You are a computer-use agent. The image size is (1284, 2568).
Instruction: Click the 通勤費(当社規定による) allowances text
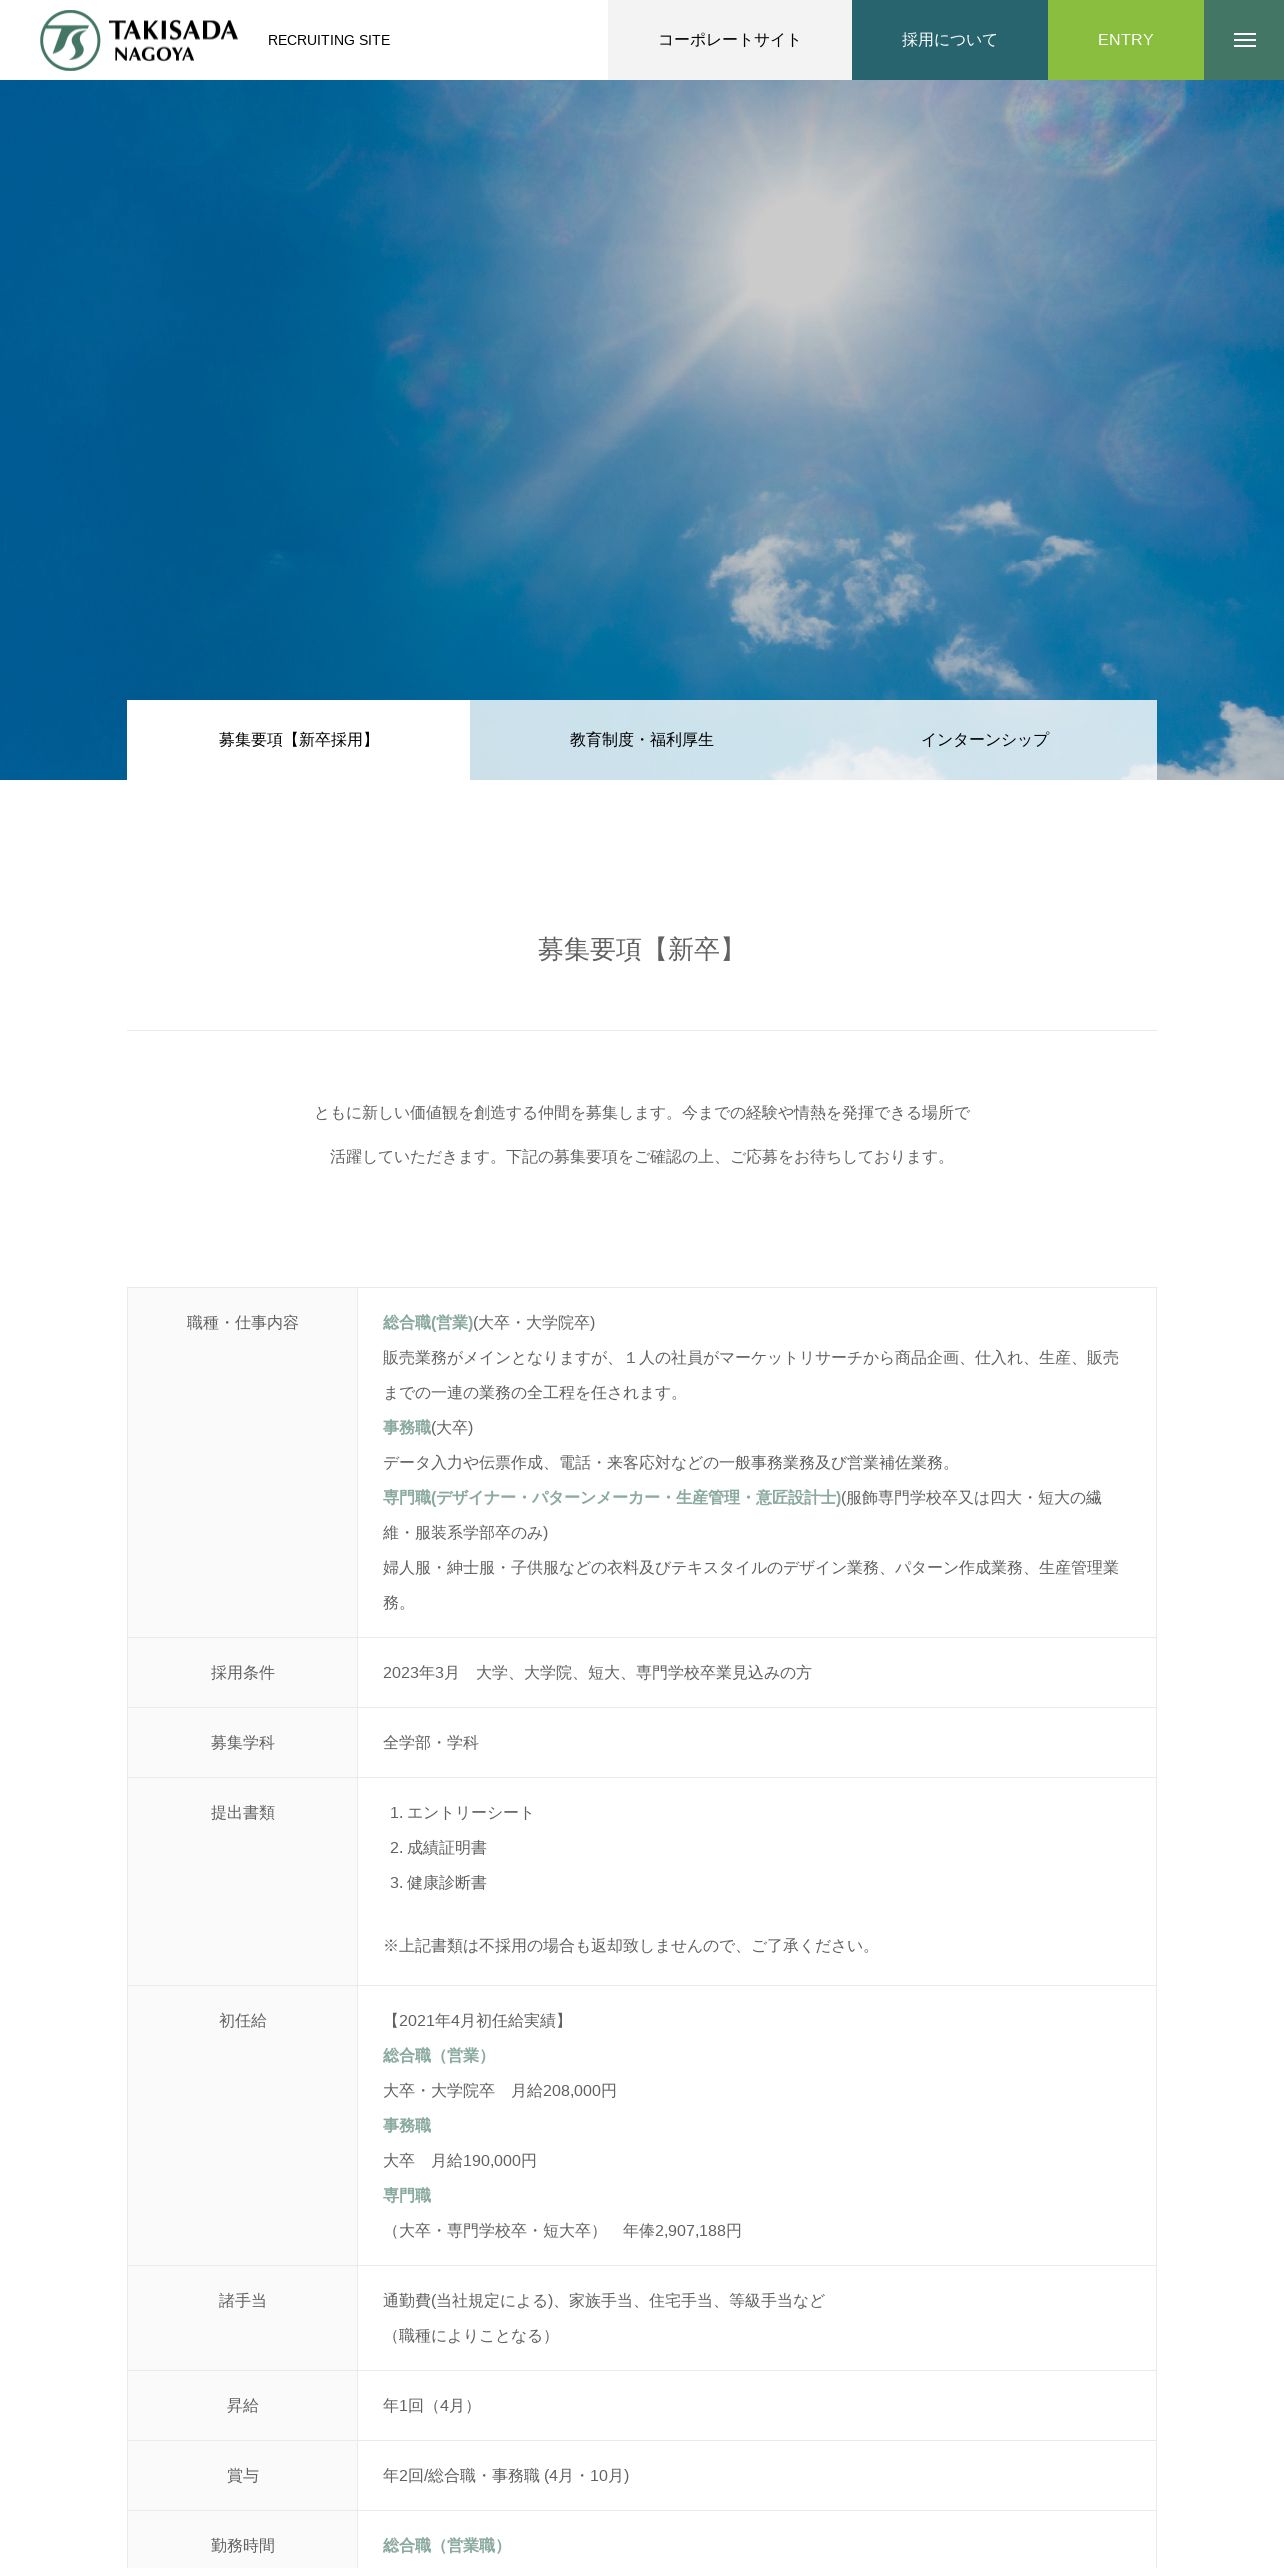(604, 2301)
